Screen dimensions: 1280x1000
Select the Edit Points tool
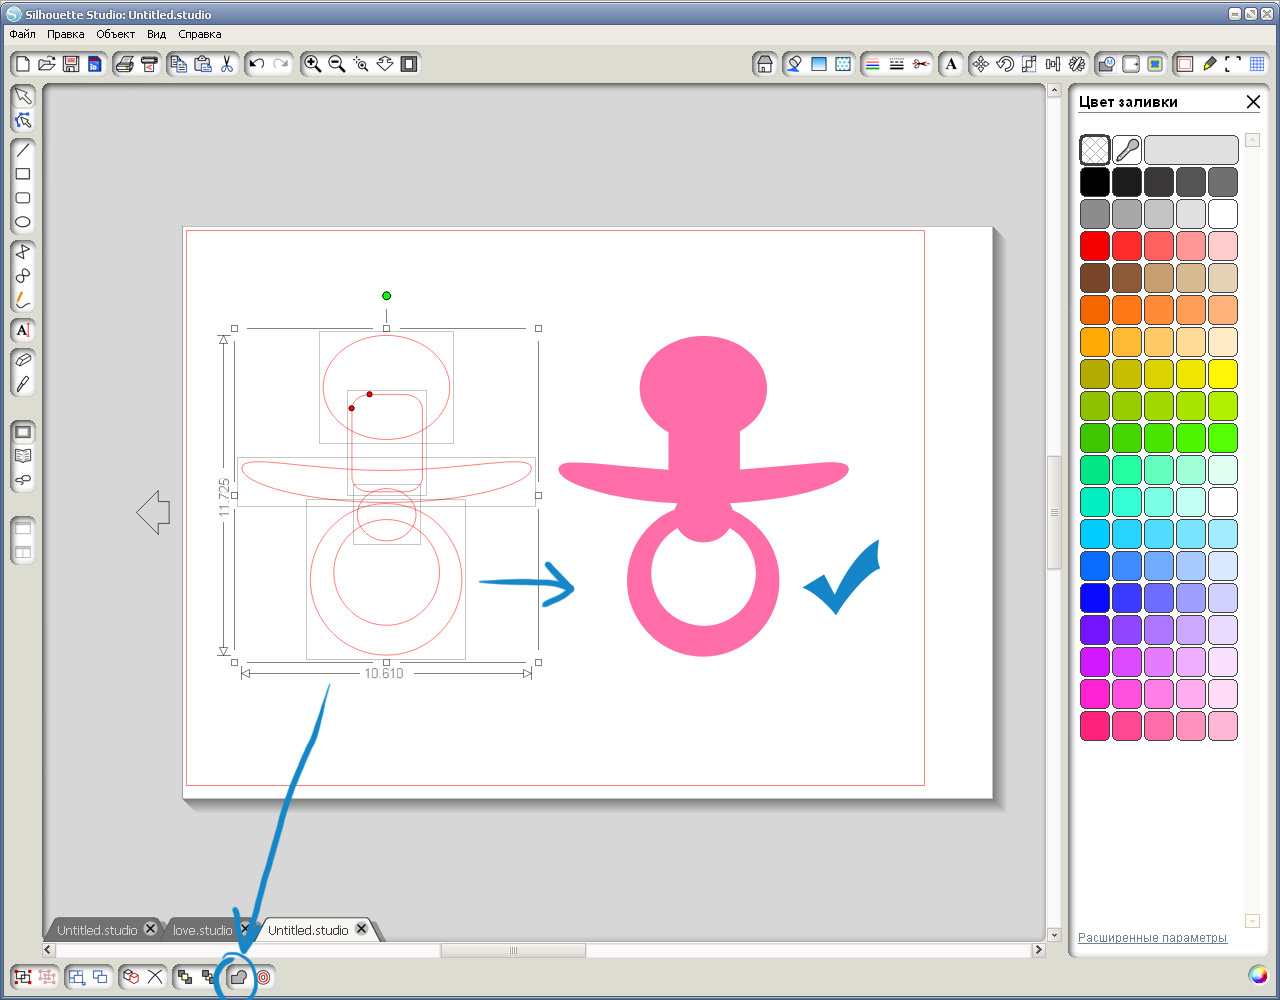[23, 121]
